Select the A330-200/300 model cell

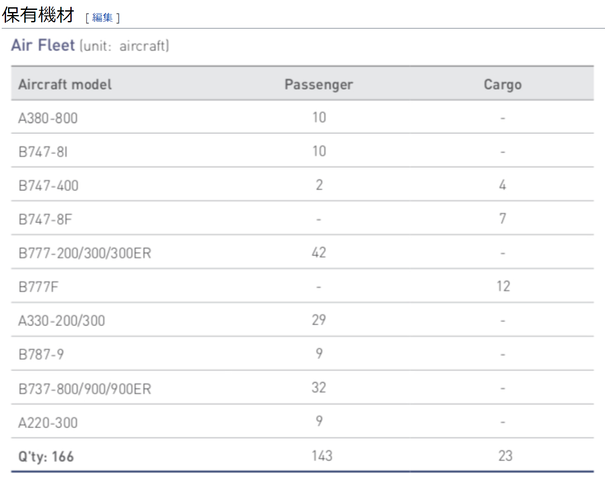(x=61, y=321)
